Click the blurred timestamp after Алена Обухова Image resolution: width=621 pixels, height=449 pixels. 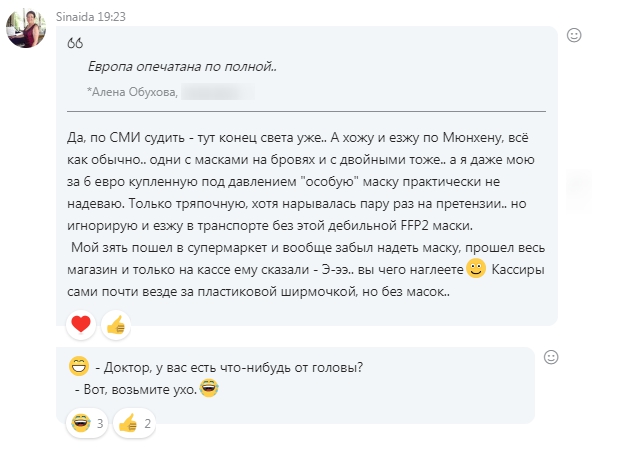[x=217, y=92]
